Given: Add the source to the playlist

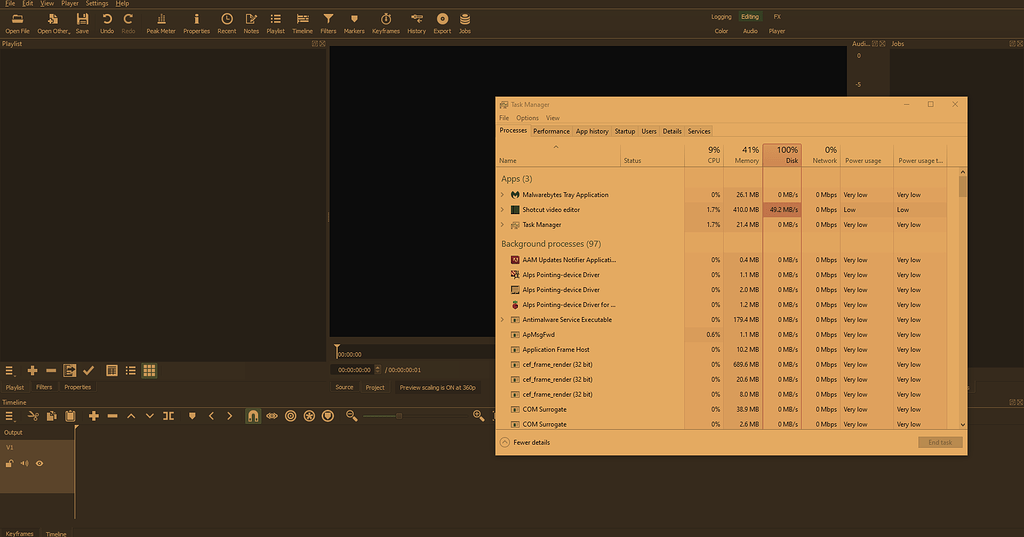Looking at the screenshot, I should [32, 370].
